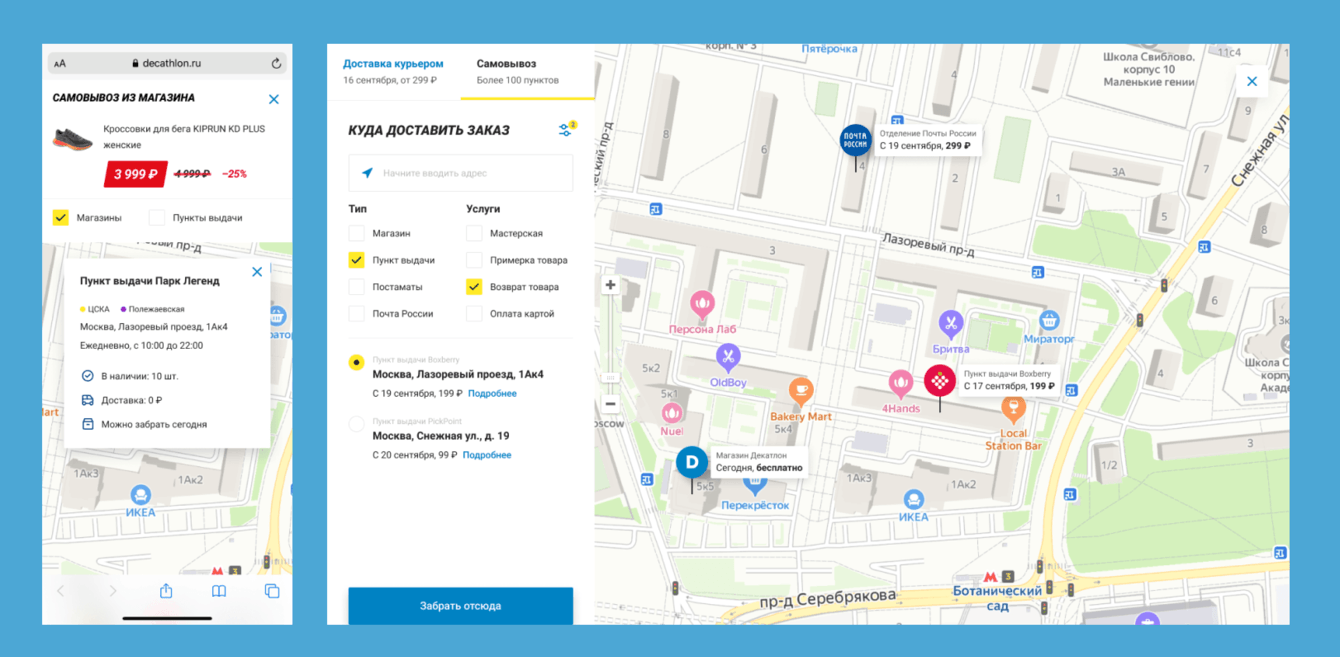
Task: Select the red Boxberry pickup map pin
Action: (x=939, y=383)
